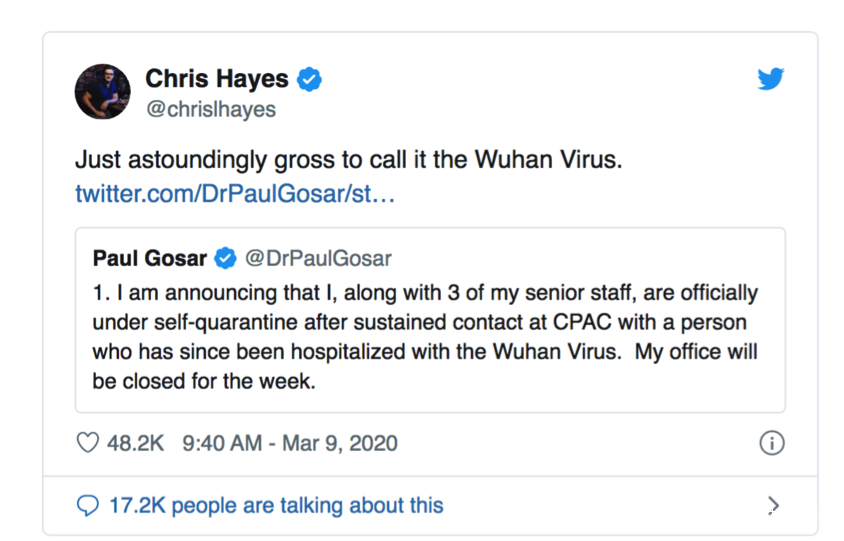The width and height of the screenshot is (844, 541).
Task: Open the tweet info icon
Action: click(x=771, y=443)
